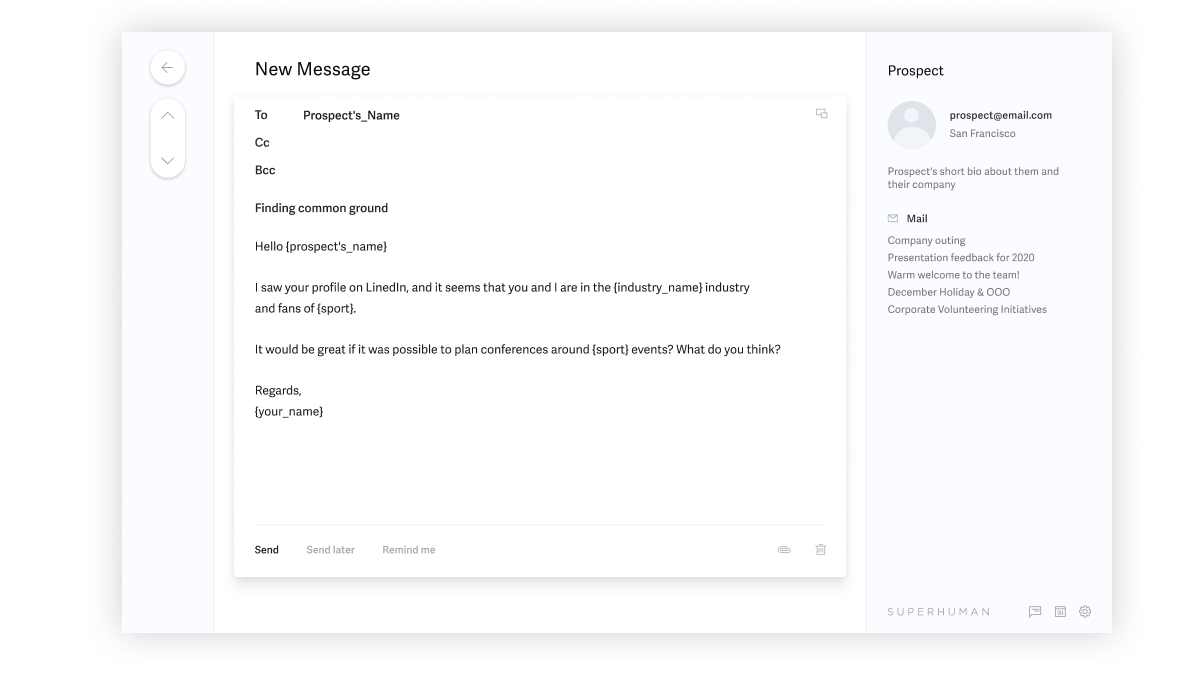Open the 'Company outing' email
Viewport: 1200px width, 675px height.
coord(926,241)
